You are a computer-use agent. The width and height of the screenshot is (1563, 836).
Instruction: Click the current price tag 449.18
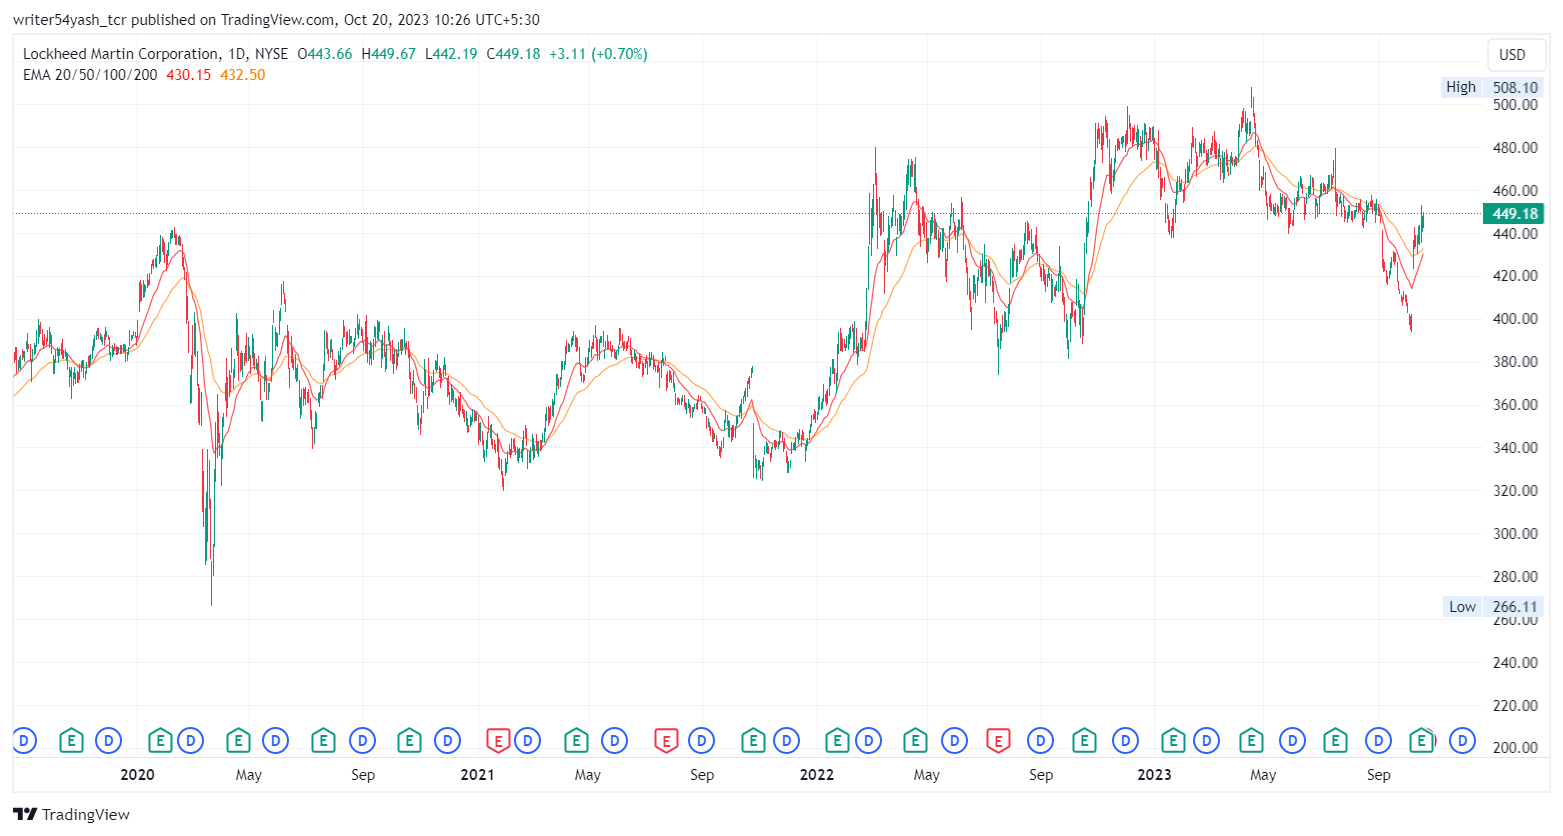point(1515,214)
